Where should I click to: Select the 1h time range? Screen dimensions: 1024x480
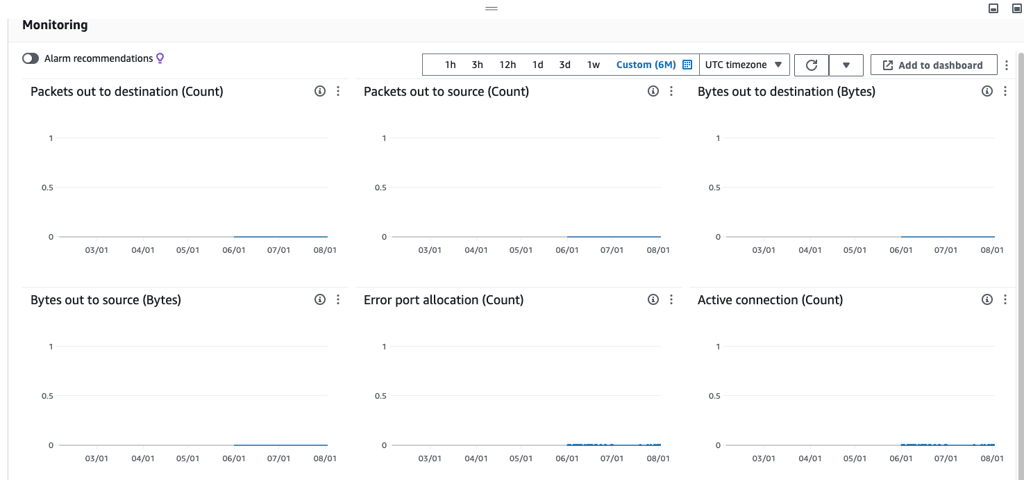450,65
